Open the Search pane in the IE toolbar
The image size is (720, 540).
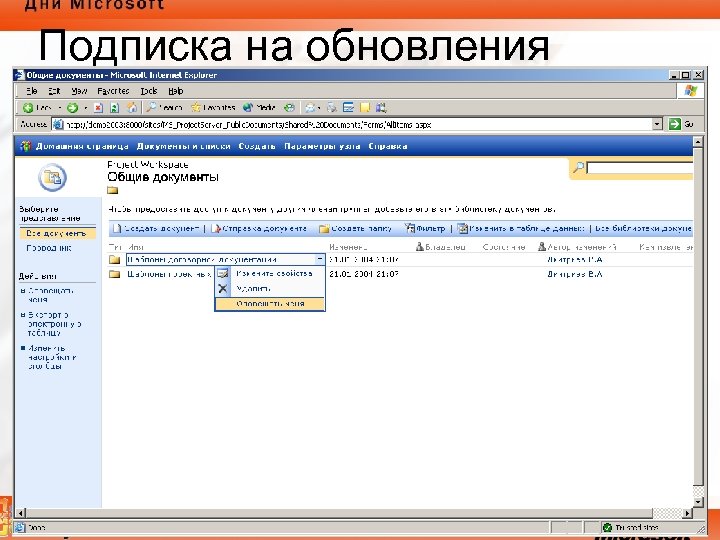164,108
